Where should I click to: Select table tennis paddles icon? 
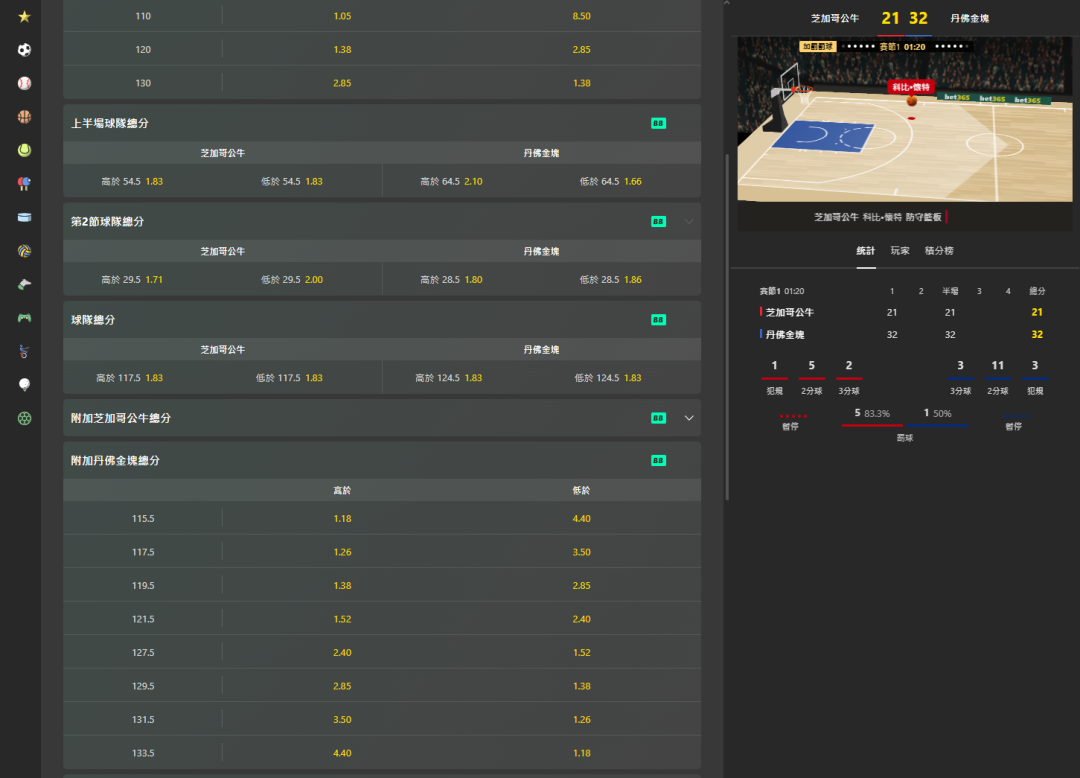(x=24, y=184)
